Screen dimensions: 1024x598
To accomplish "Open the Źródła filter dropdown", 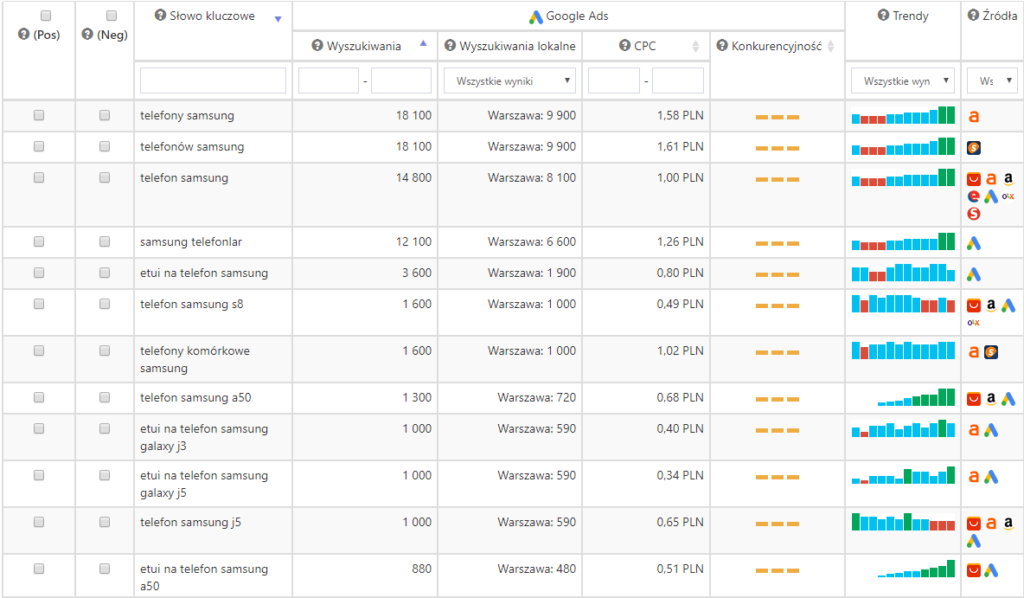I will pos(992,81).
